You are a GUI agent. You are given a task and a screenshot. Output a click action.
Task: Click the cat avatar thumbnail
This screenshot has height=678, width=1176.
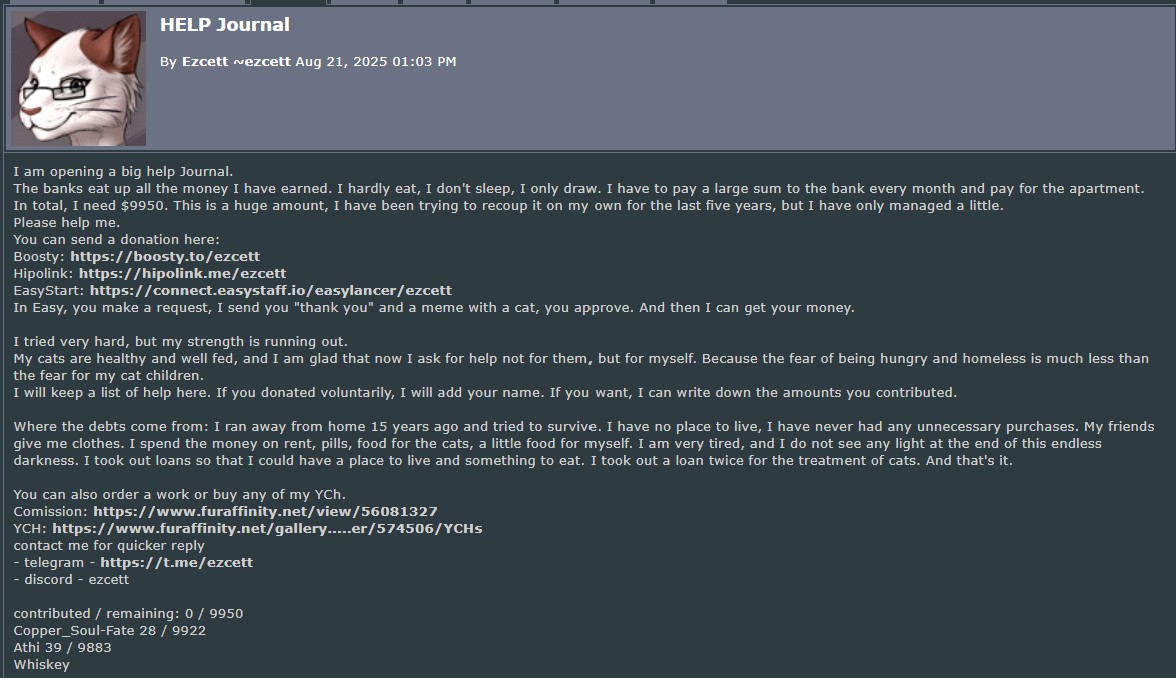[78, 79]
